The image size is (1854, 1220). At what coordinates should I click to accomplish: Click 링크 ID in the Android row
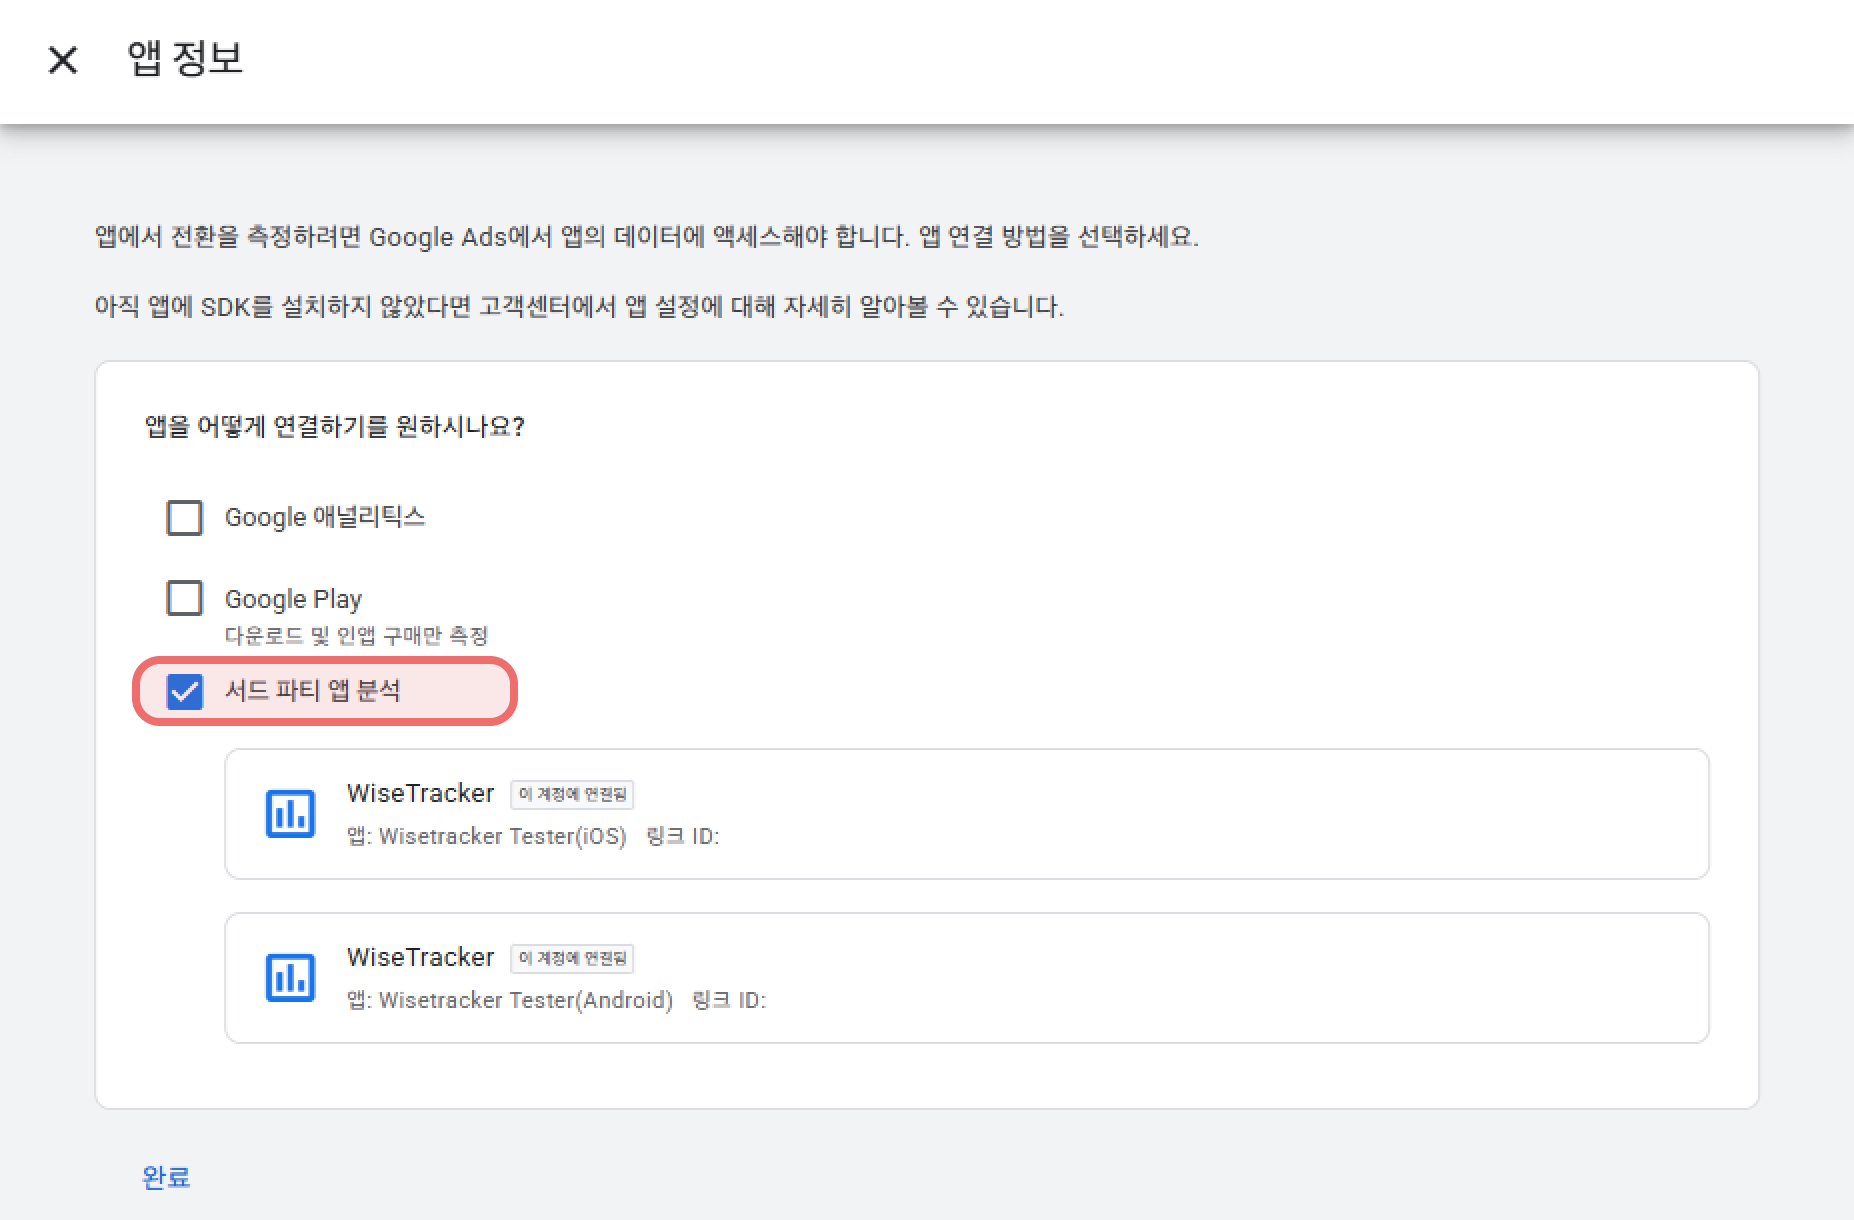click(728, 1001)
